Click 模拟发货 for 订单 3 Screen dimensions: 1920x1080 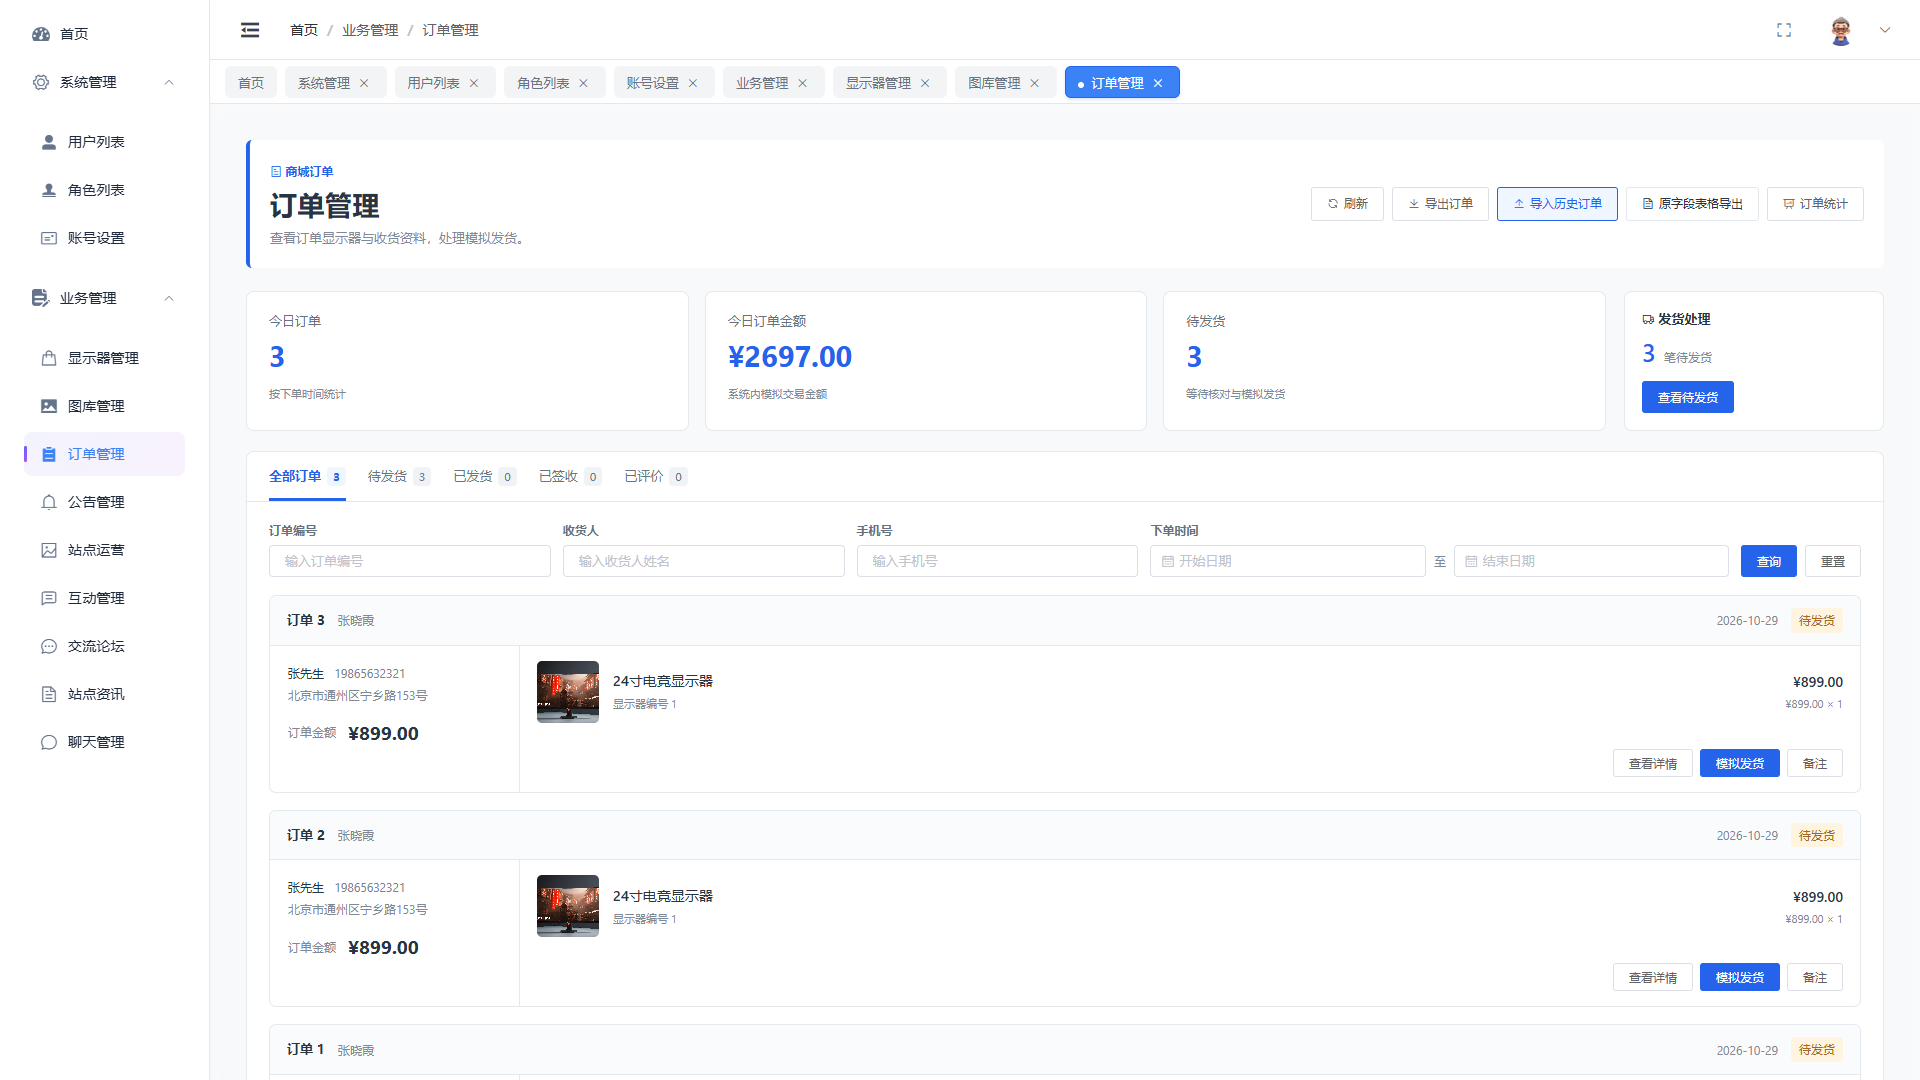point(1740,763)
